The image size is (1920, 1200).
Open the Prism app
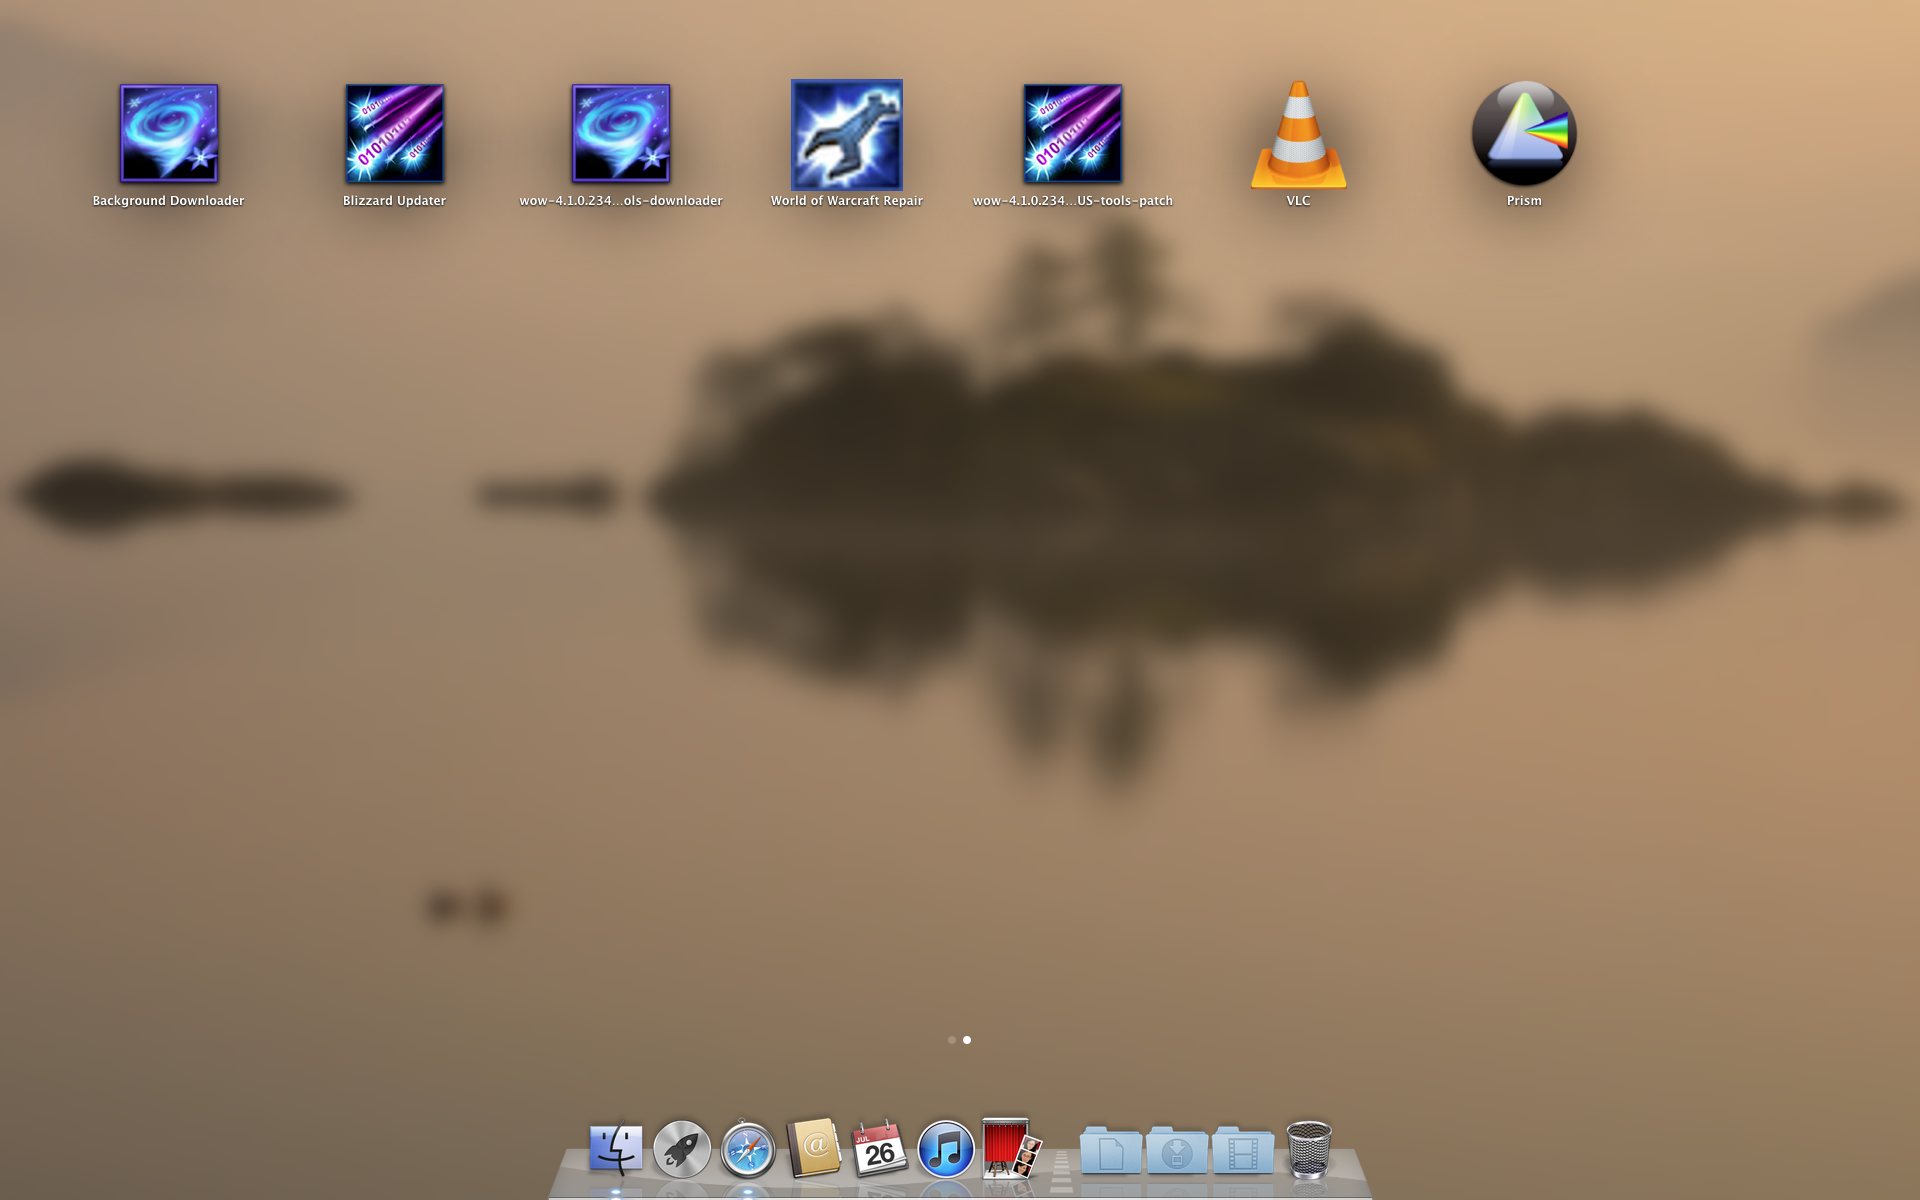click(1524, 134)
